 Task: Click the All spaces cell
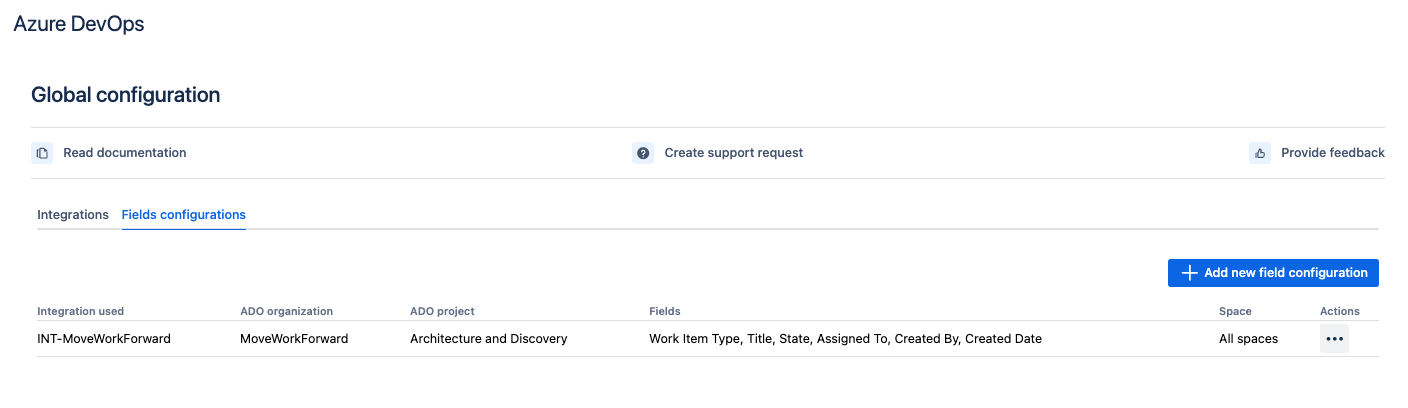1248,339
